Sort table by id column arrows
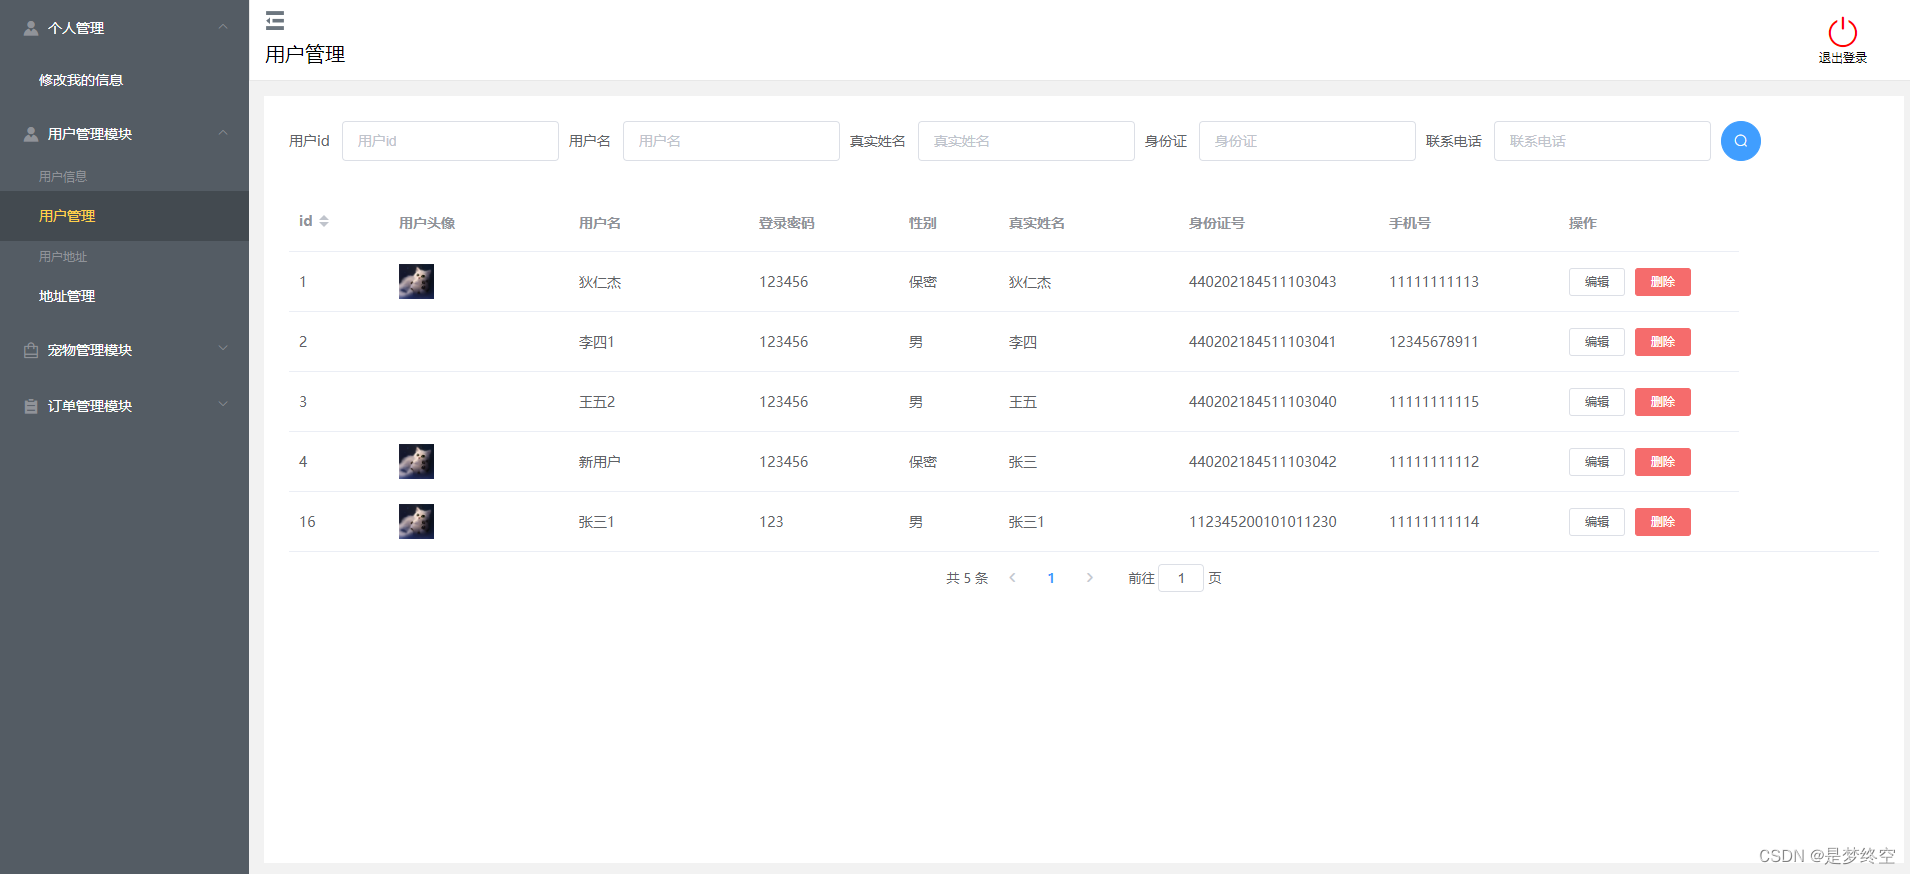Image resolution: width=1910 pixels, height=874 pixels. pos(324,221)
